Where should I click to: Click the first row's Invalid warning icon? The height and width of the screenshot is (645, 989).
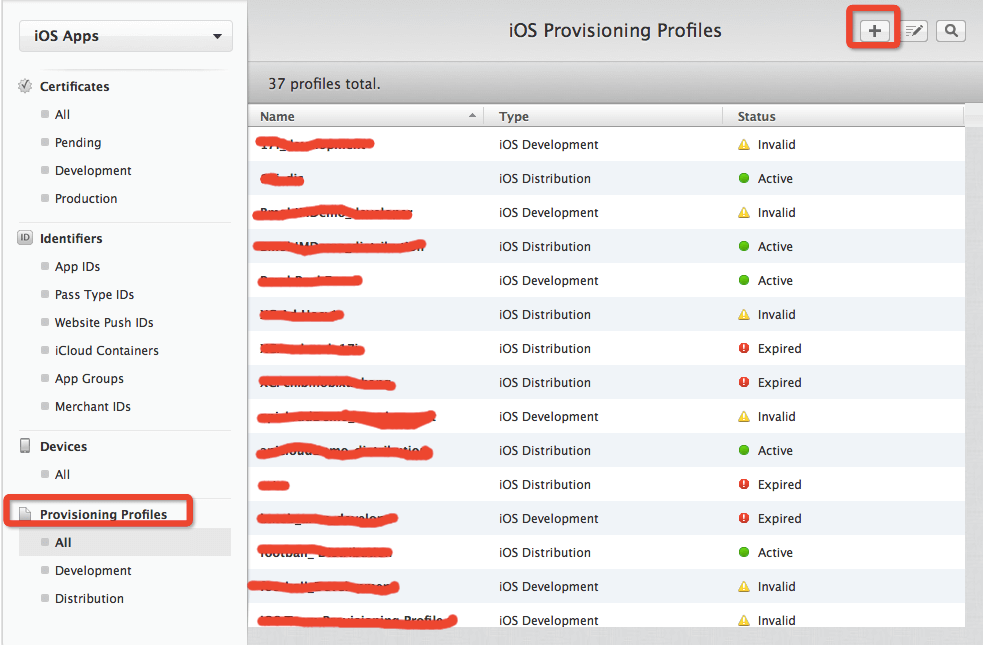tap(743, 145)
